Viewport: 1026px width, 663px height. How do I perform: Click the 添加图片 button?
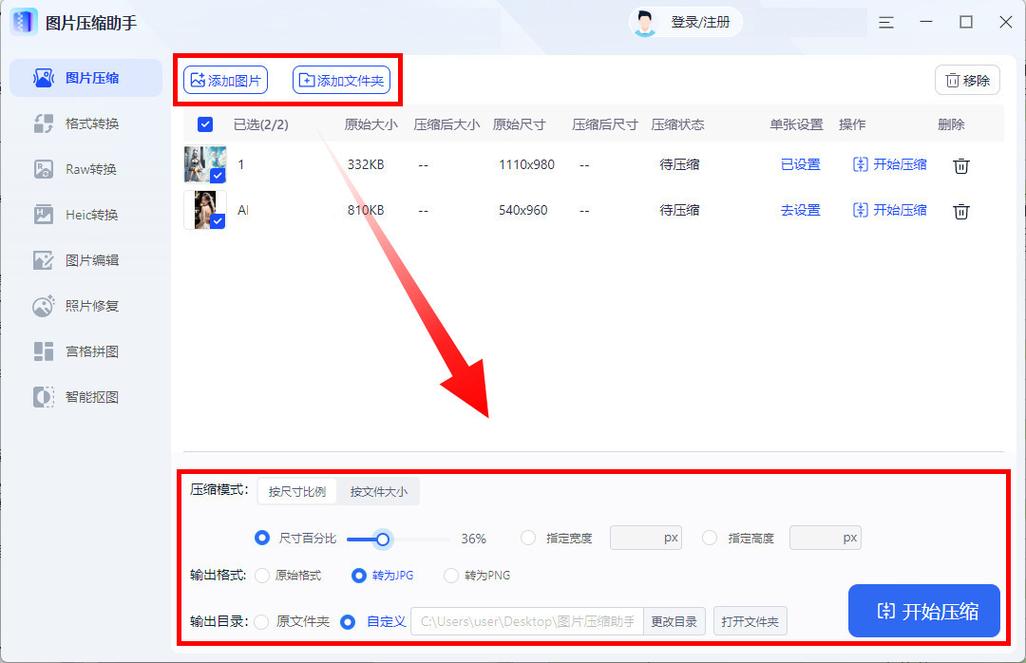[x=226, y=80]
